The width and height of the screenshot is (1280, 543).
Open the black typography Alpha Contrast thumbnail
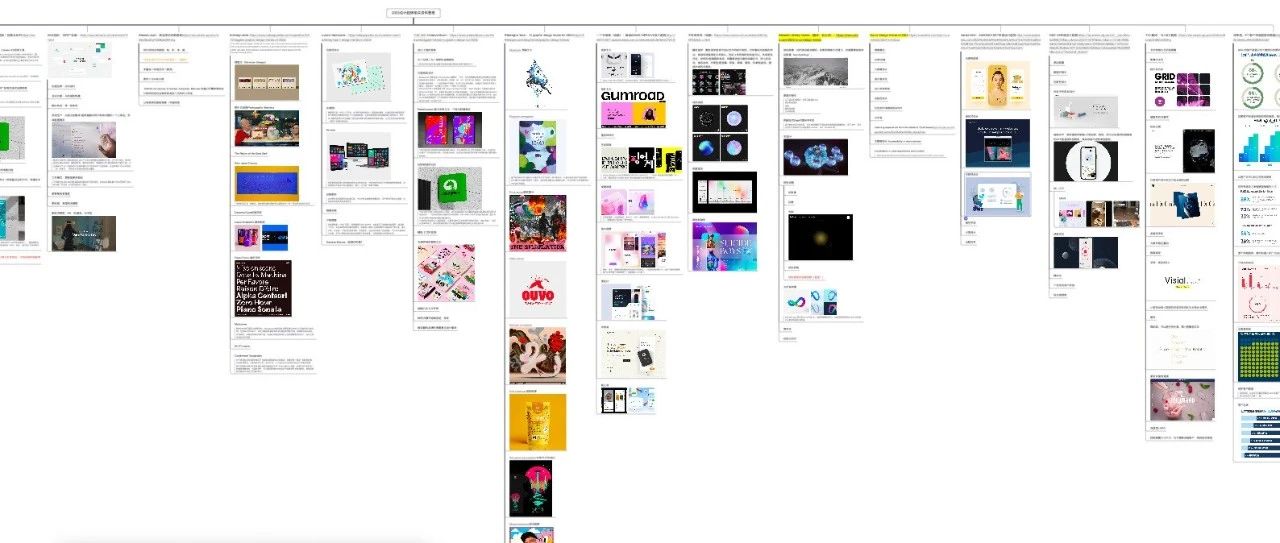coord(263,287)
